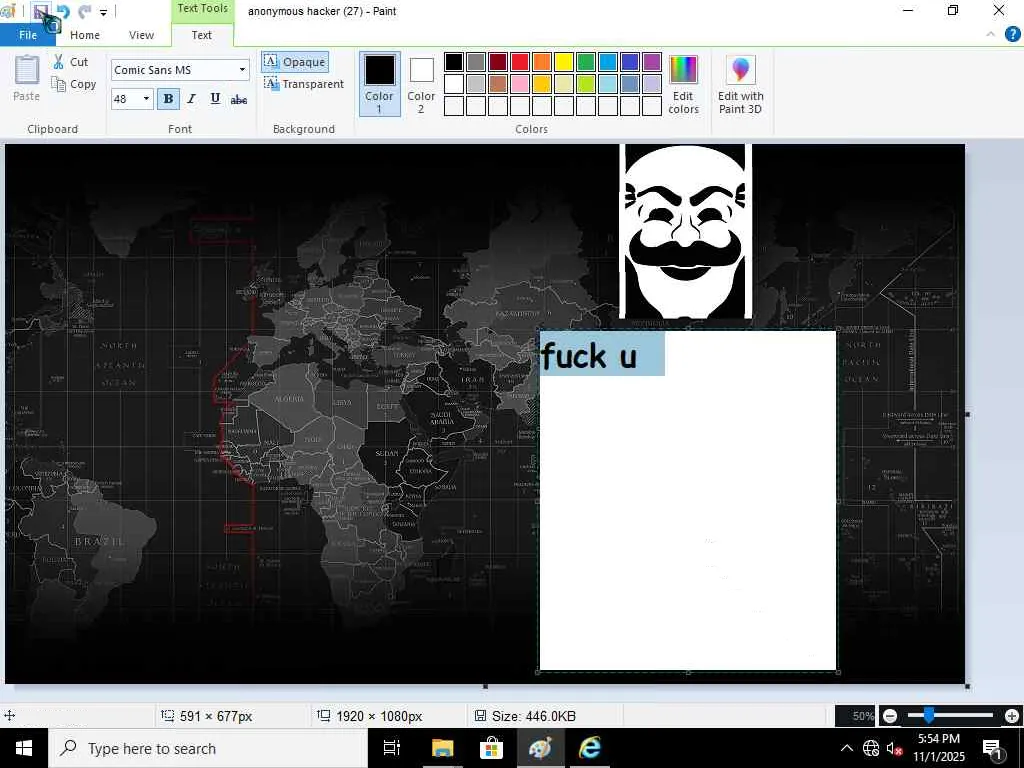The height and width of the screenshot is (768, 1024).
Task: Click the zoom slider handle
Action: click(x=929, y=716)
